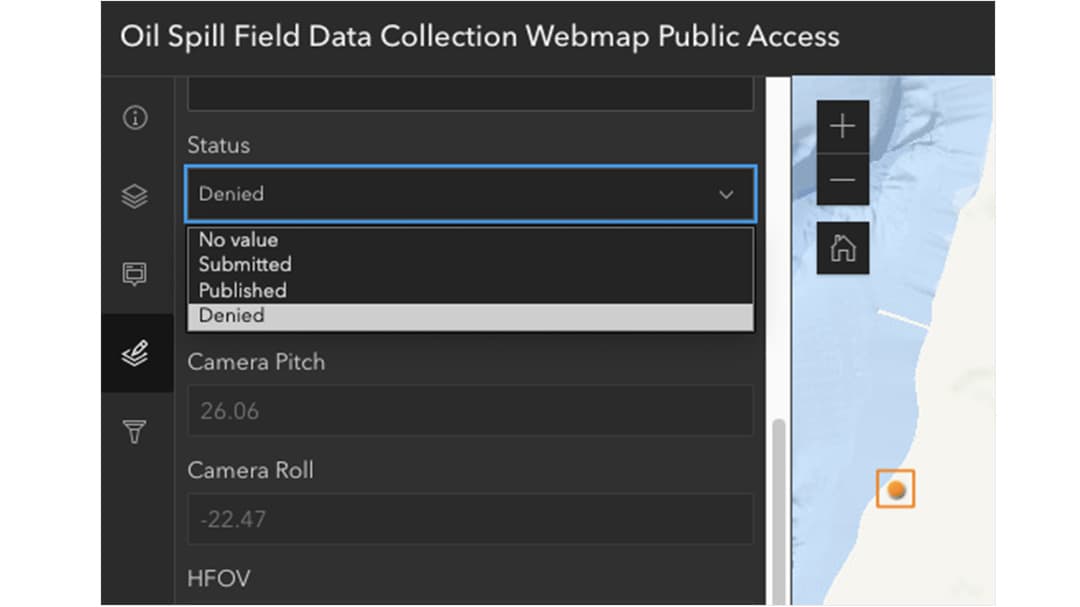This screenshot has width=1080, height=607.
Task: Open the information panel icon
Action: point(135,118)
